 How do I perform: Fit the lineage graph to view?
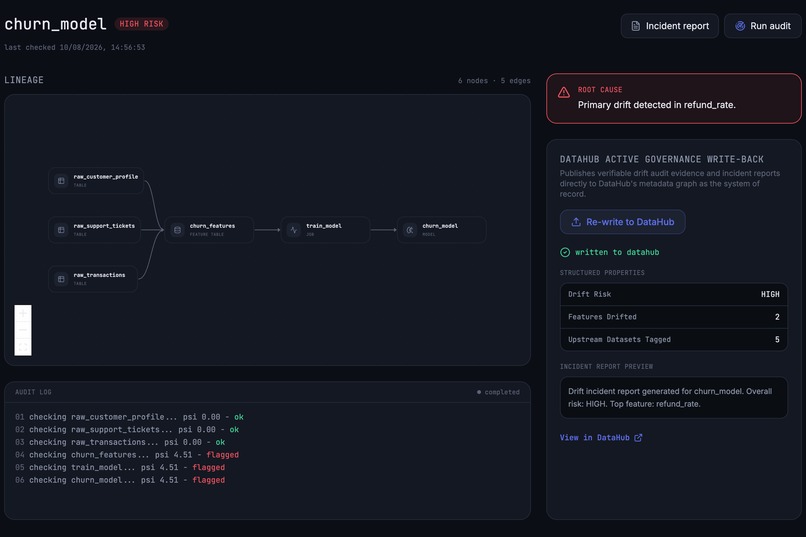(x=23, y=347)
